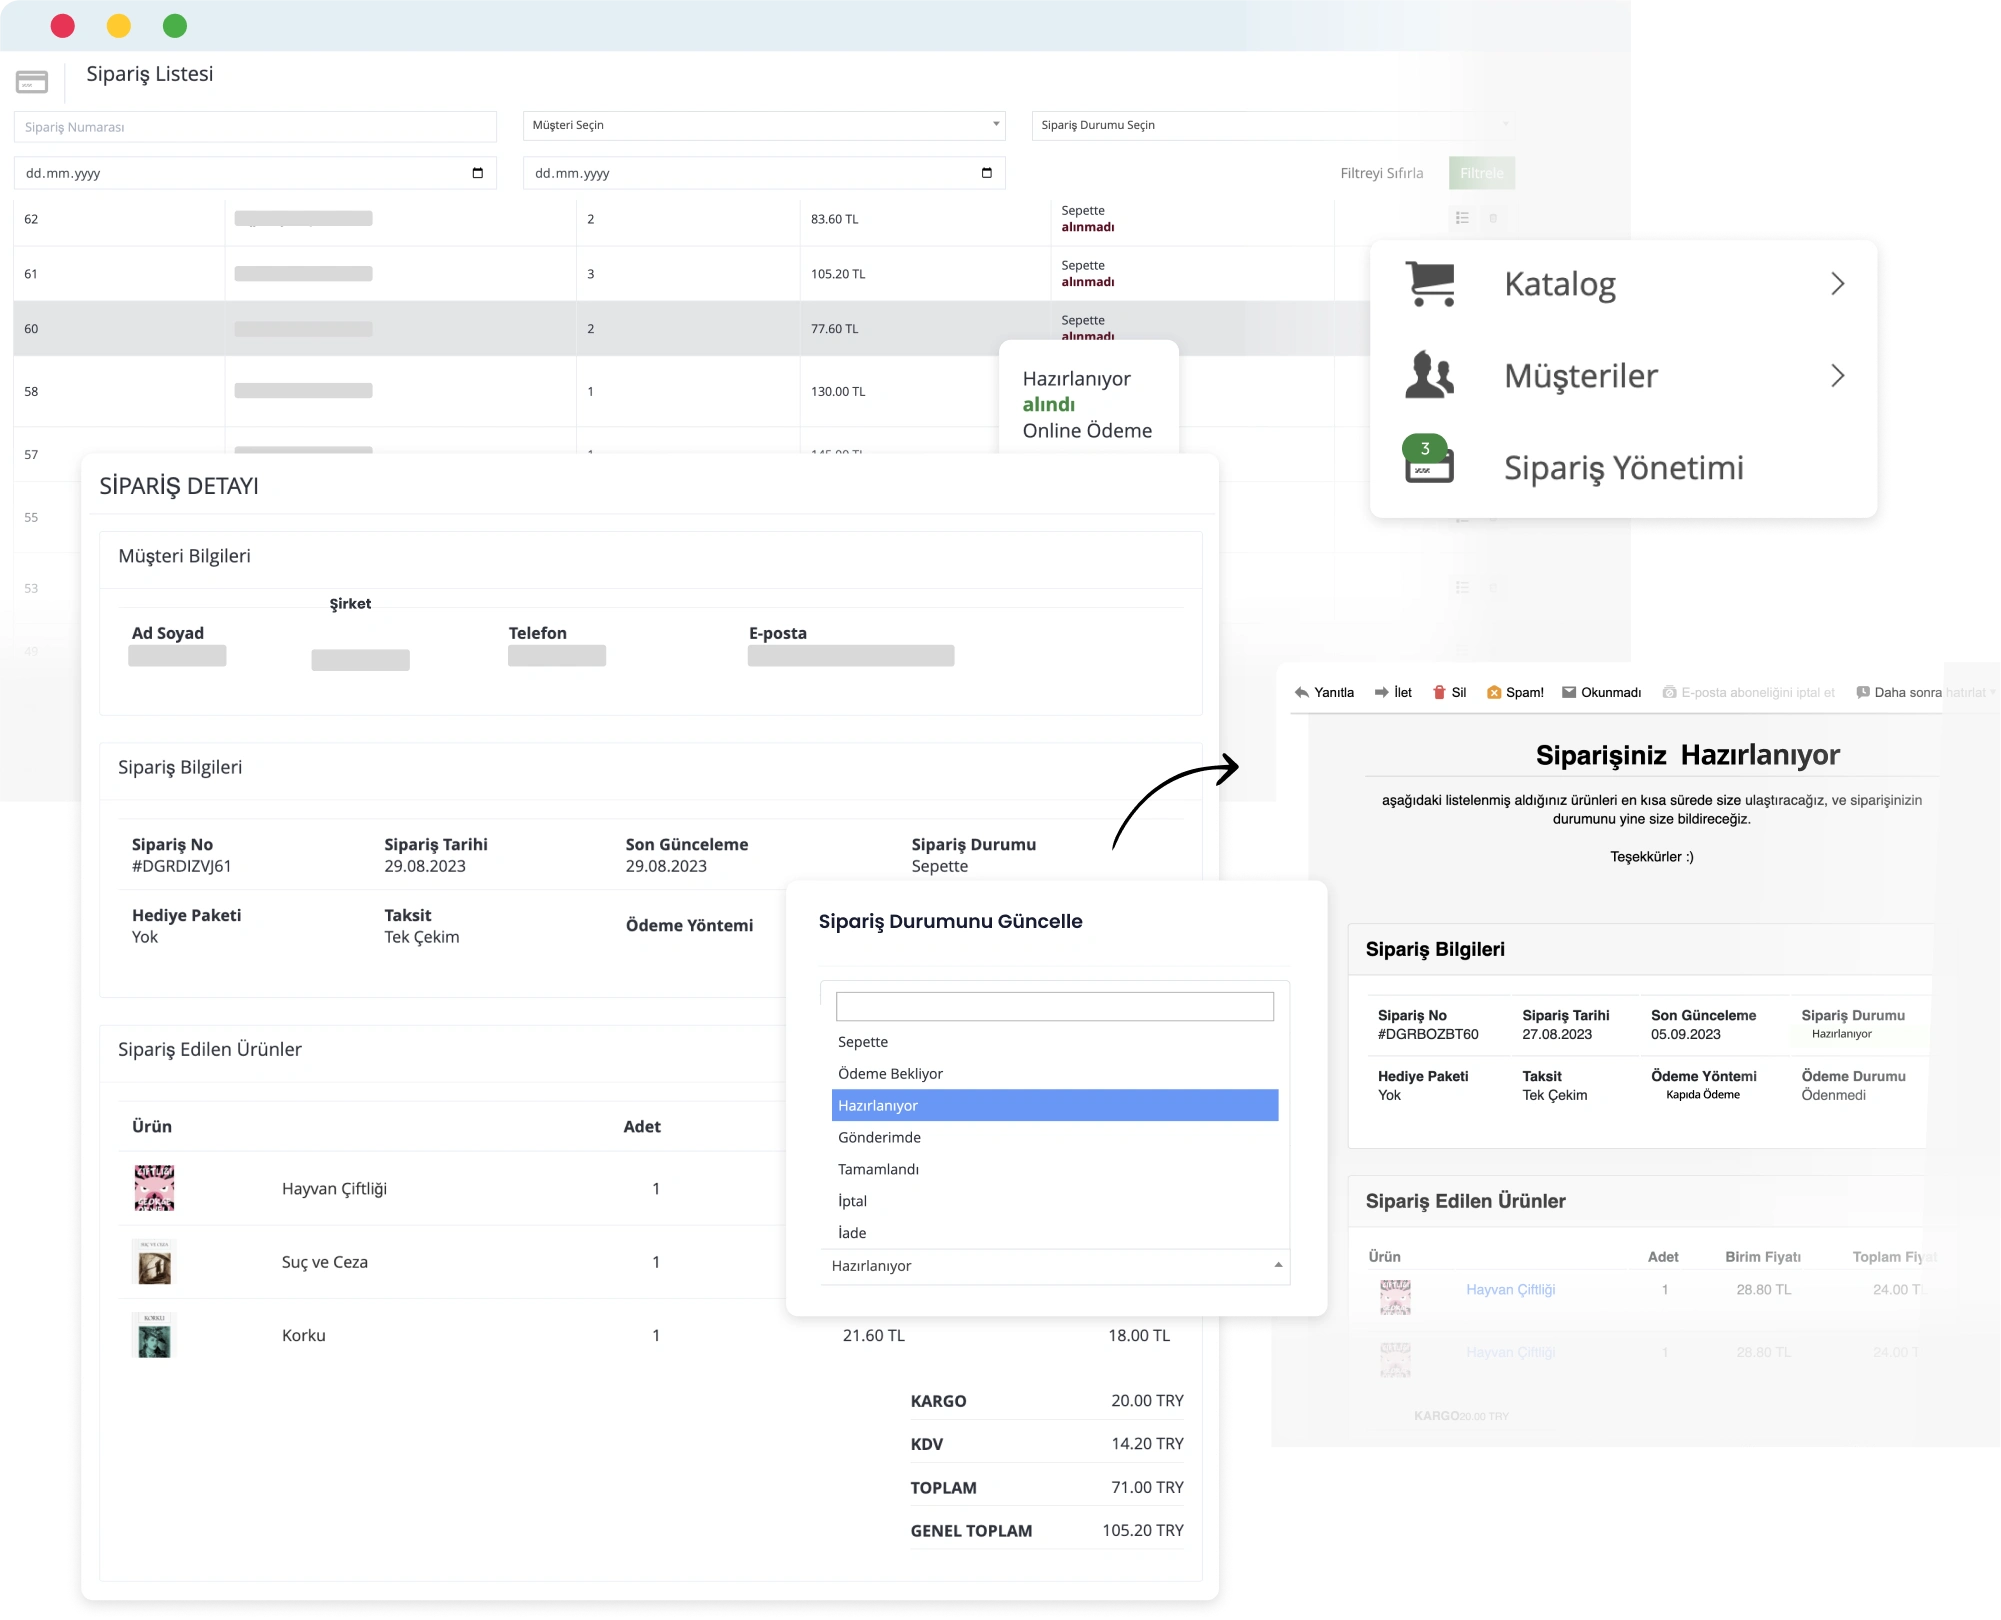
Task: Click the red macOS close button
Action: point(62,26)
